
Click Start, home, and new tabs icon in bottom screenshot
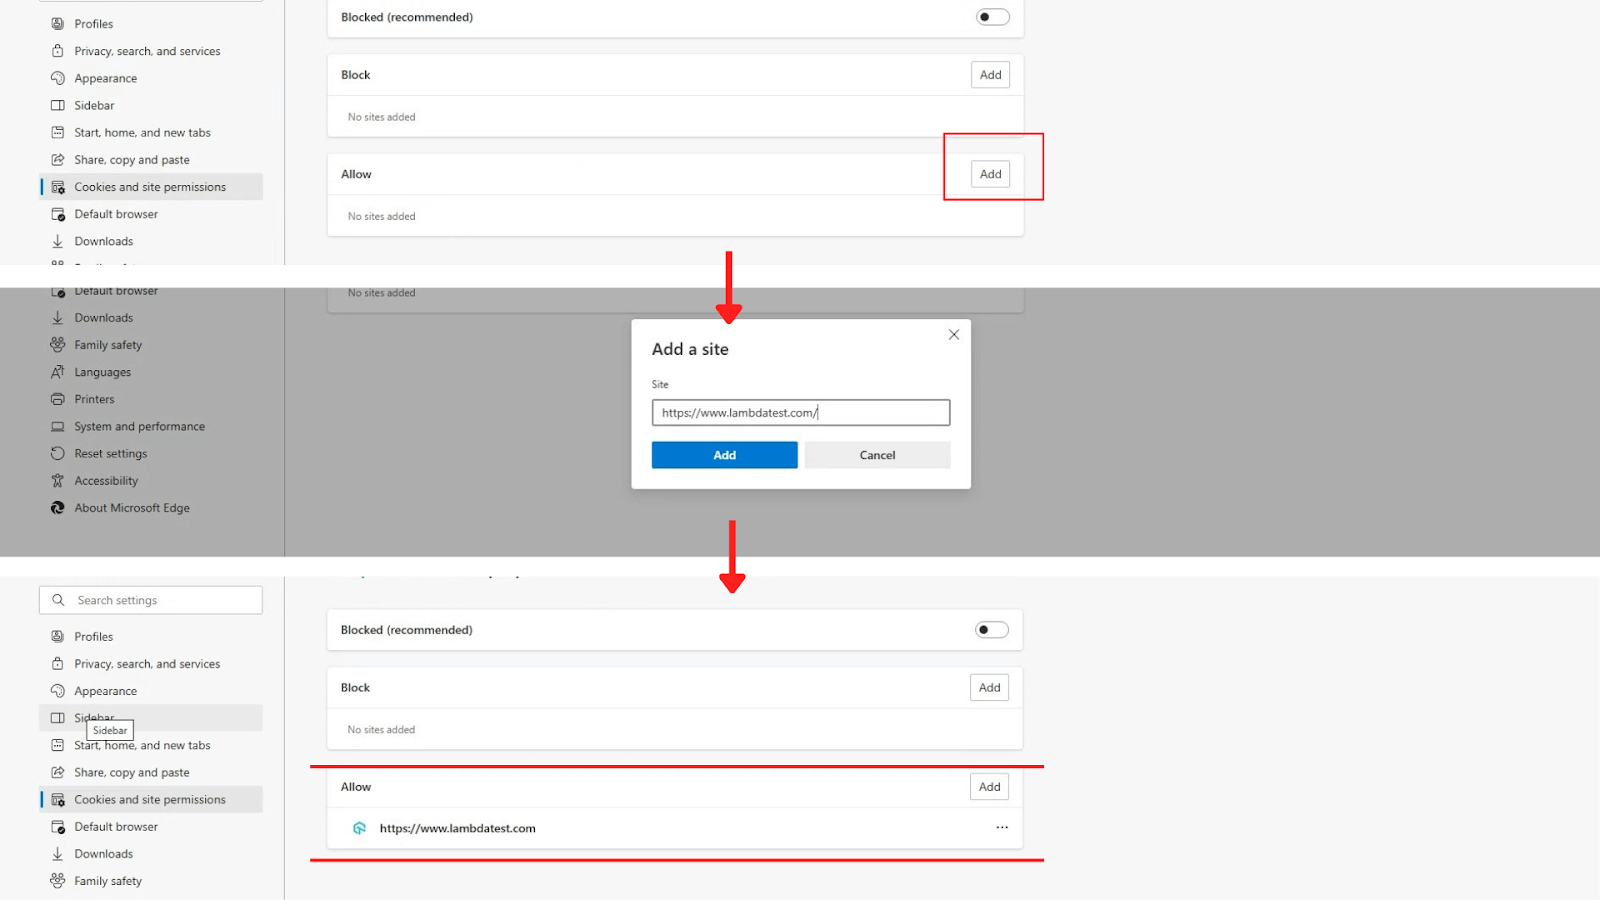(x=58, y=745)
